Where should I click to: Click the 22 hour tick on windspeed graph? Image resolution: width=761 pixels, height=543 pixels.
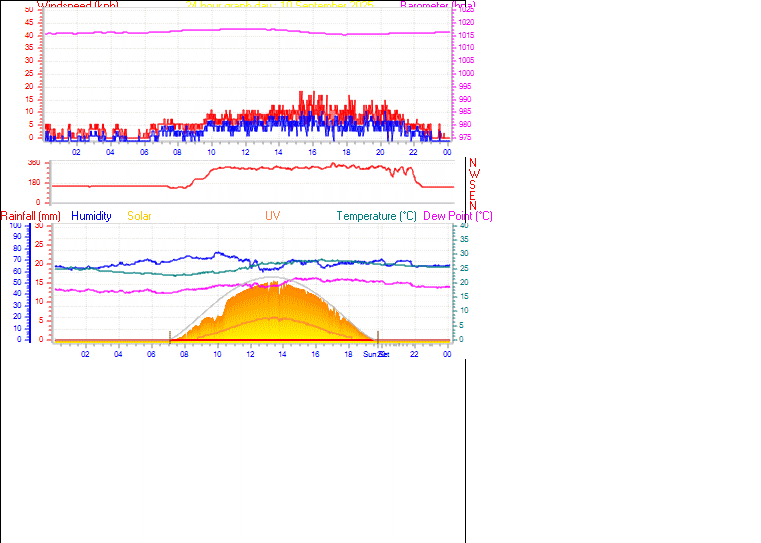click(413, 151)
